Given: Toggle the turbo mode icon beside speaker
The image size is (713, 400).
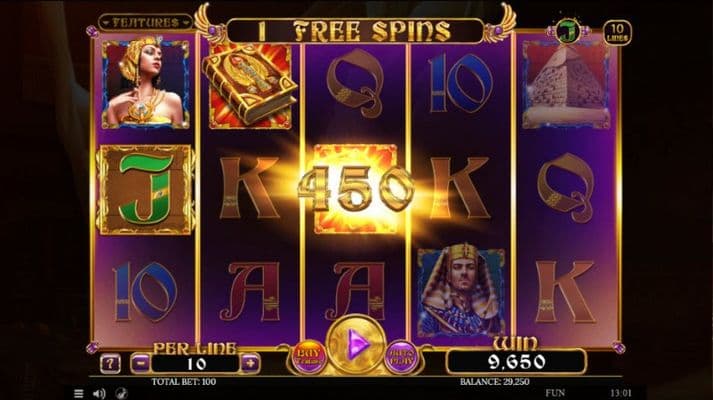Looking at the screenshot, I should pyautogui.click(x=121, y=394).
